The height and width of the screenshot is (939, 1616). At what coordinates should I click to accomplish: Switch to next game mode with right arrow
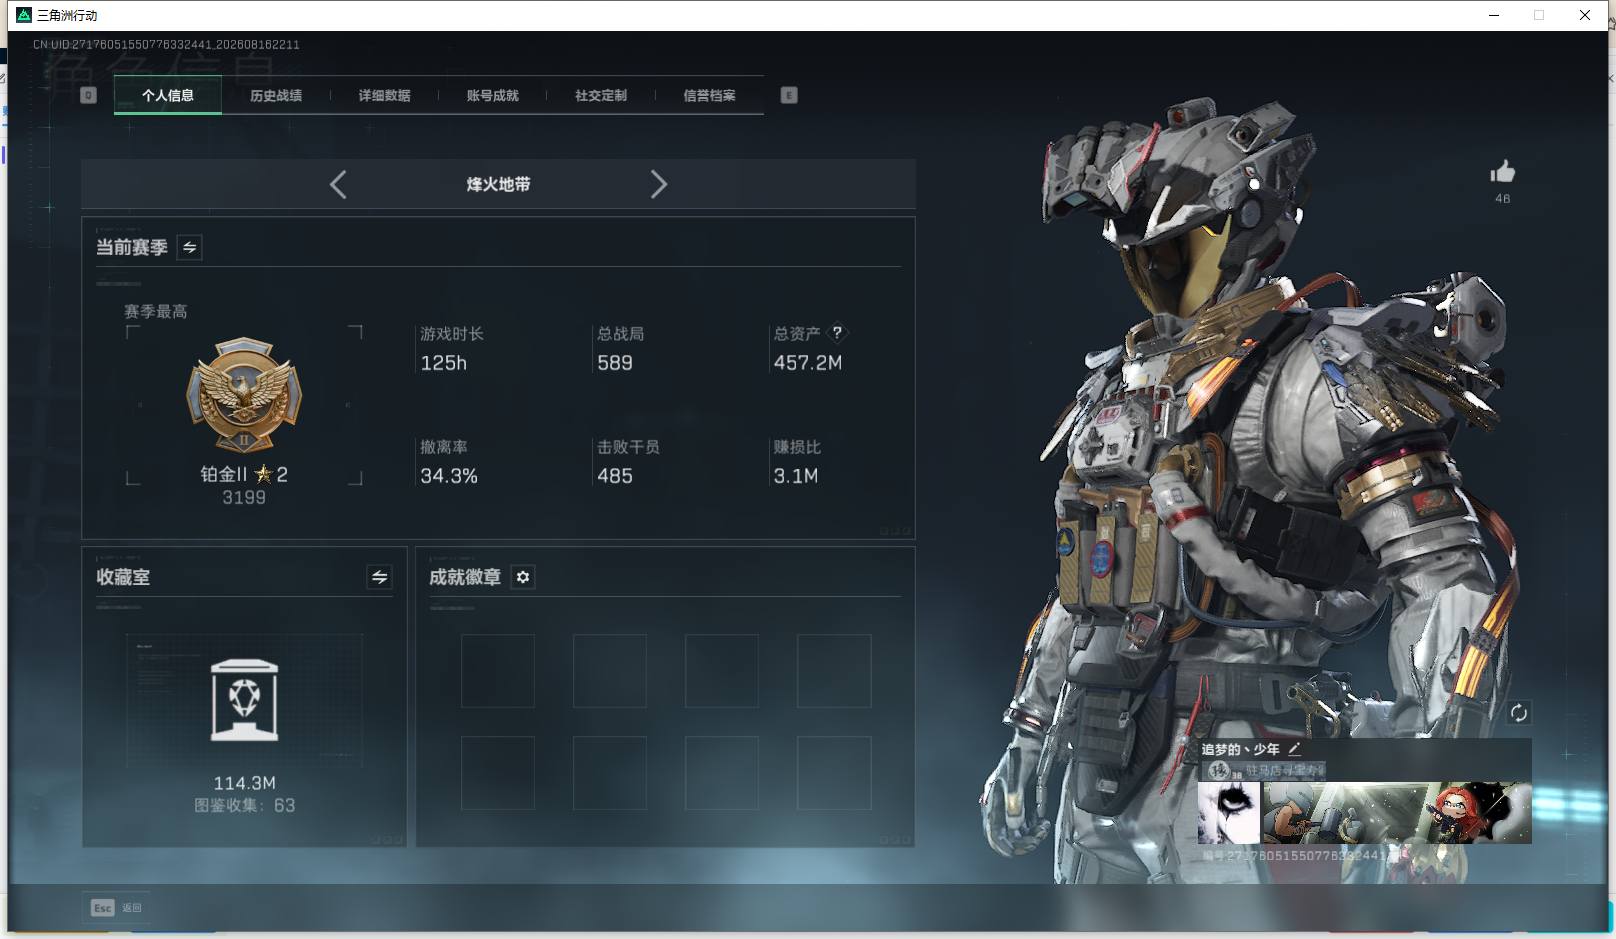point(658,184)
